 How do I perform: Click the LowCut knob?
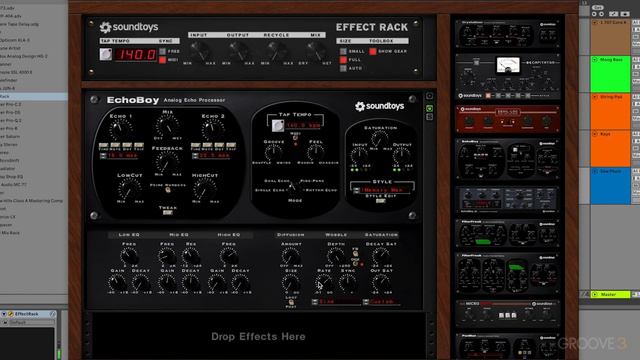129,189
